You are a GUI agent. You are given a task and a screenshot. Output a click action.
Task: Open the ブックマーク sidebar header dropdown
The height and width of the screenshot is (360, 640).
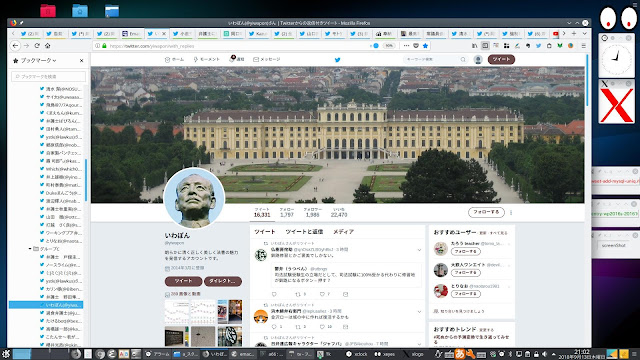pyautogui.click(x=38, y=60)
